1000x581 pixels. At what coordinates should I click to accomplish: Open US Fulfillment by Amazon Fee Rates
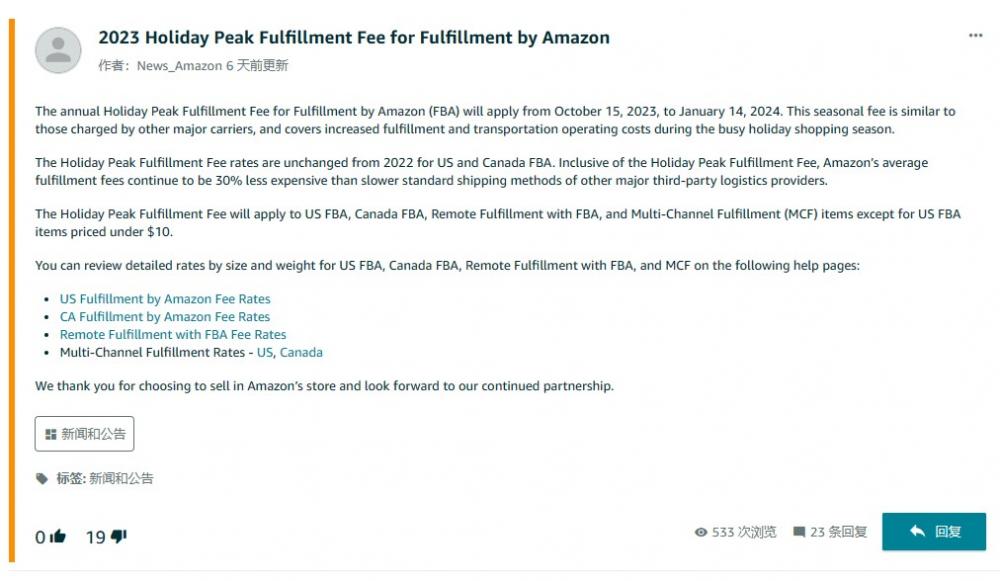tap(165, 298)
